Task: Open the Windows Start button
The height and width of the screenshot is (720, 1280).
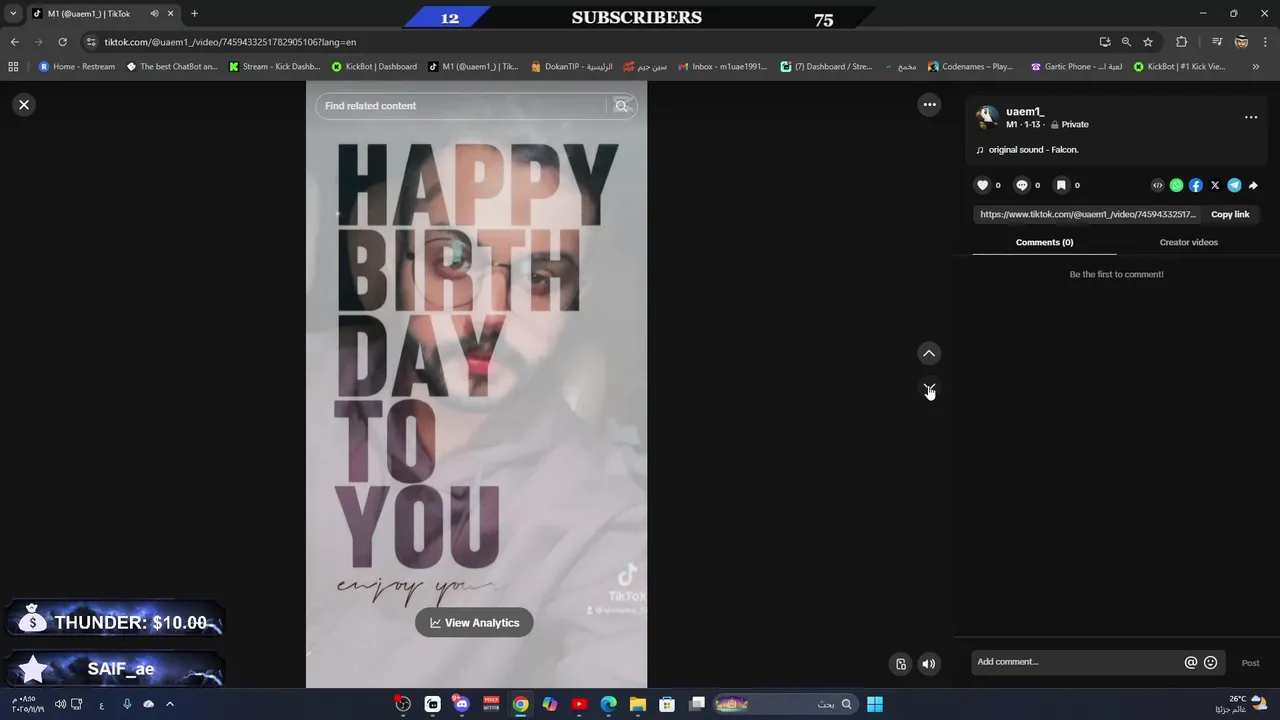Action: tap(875, 704)
